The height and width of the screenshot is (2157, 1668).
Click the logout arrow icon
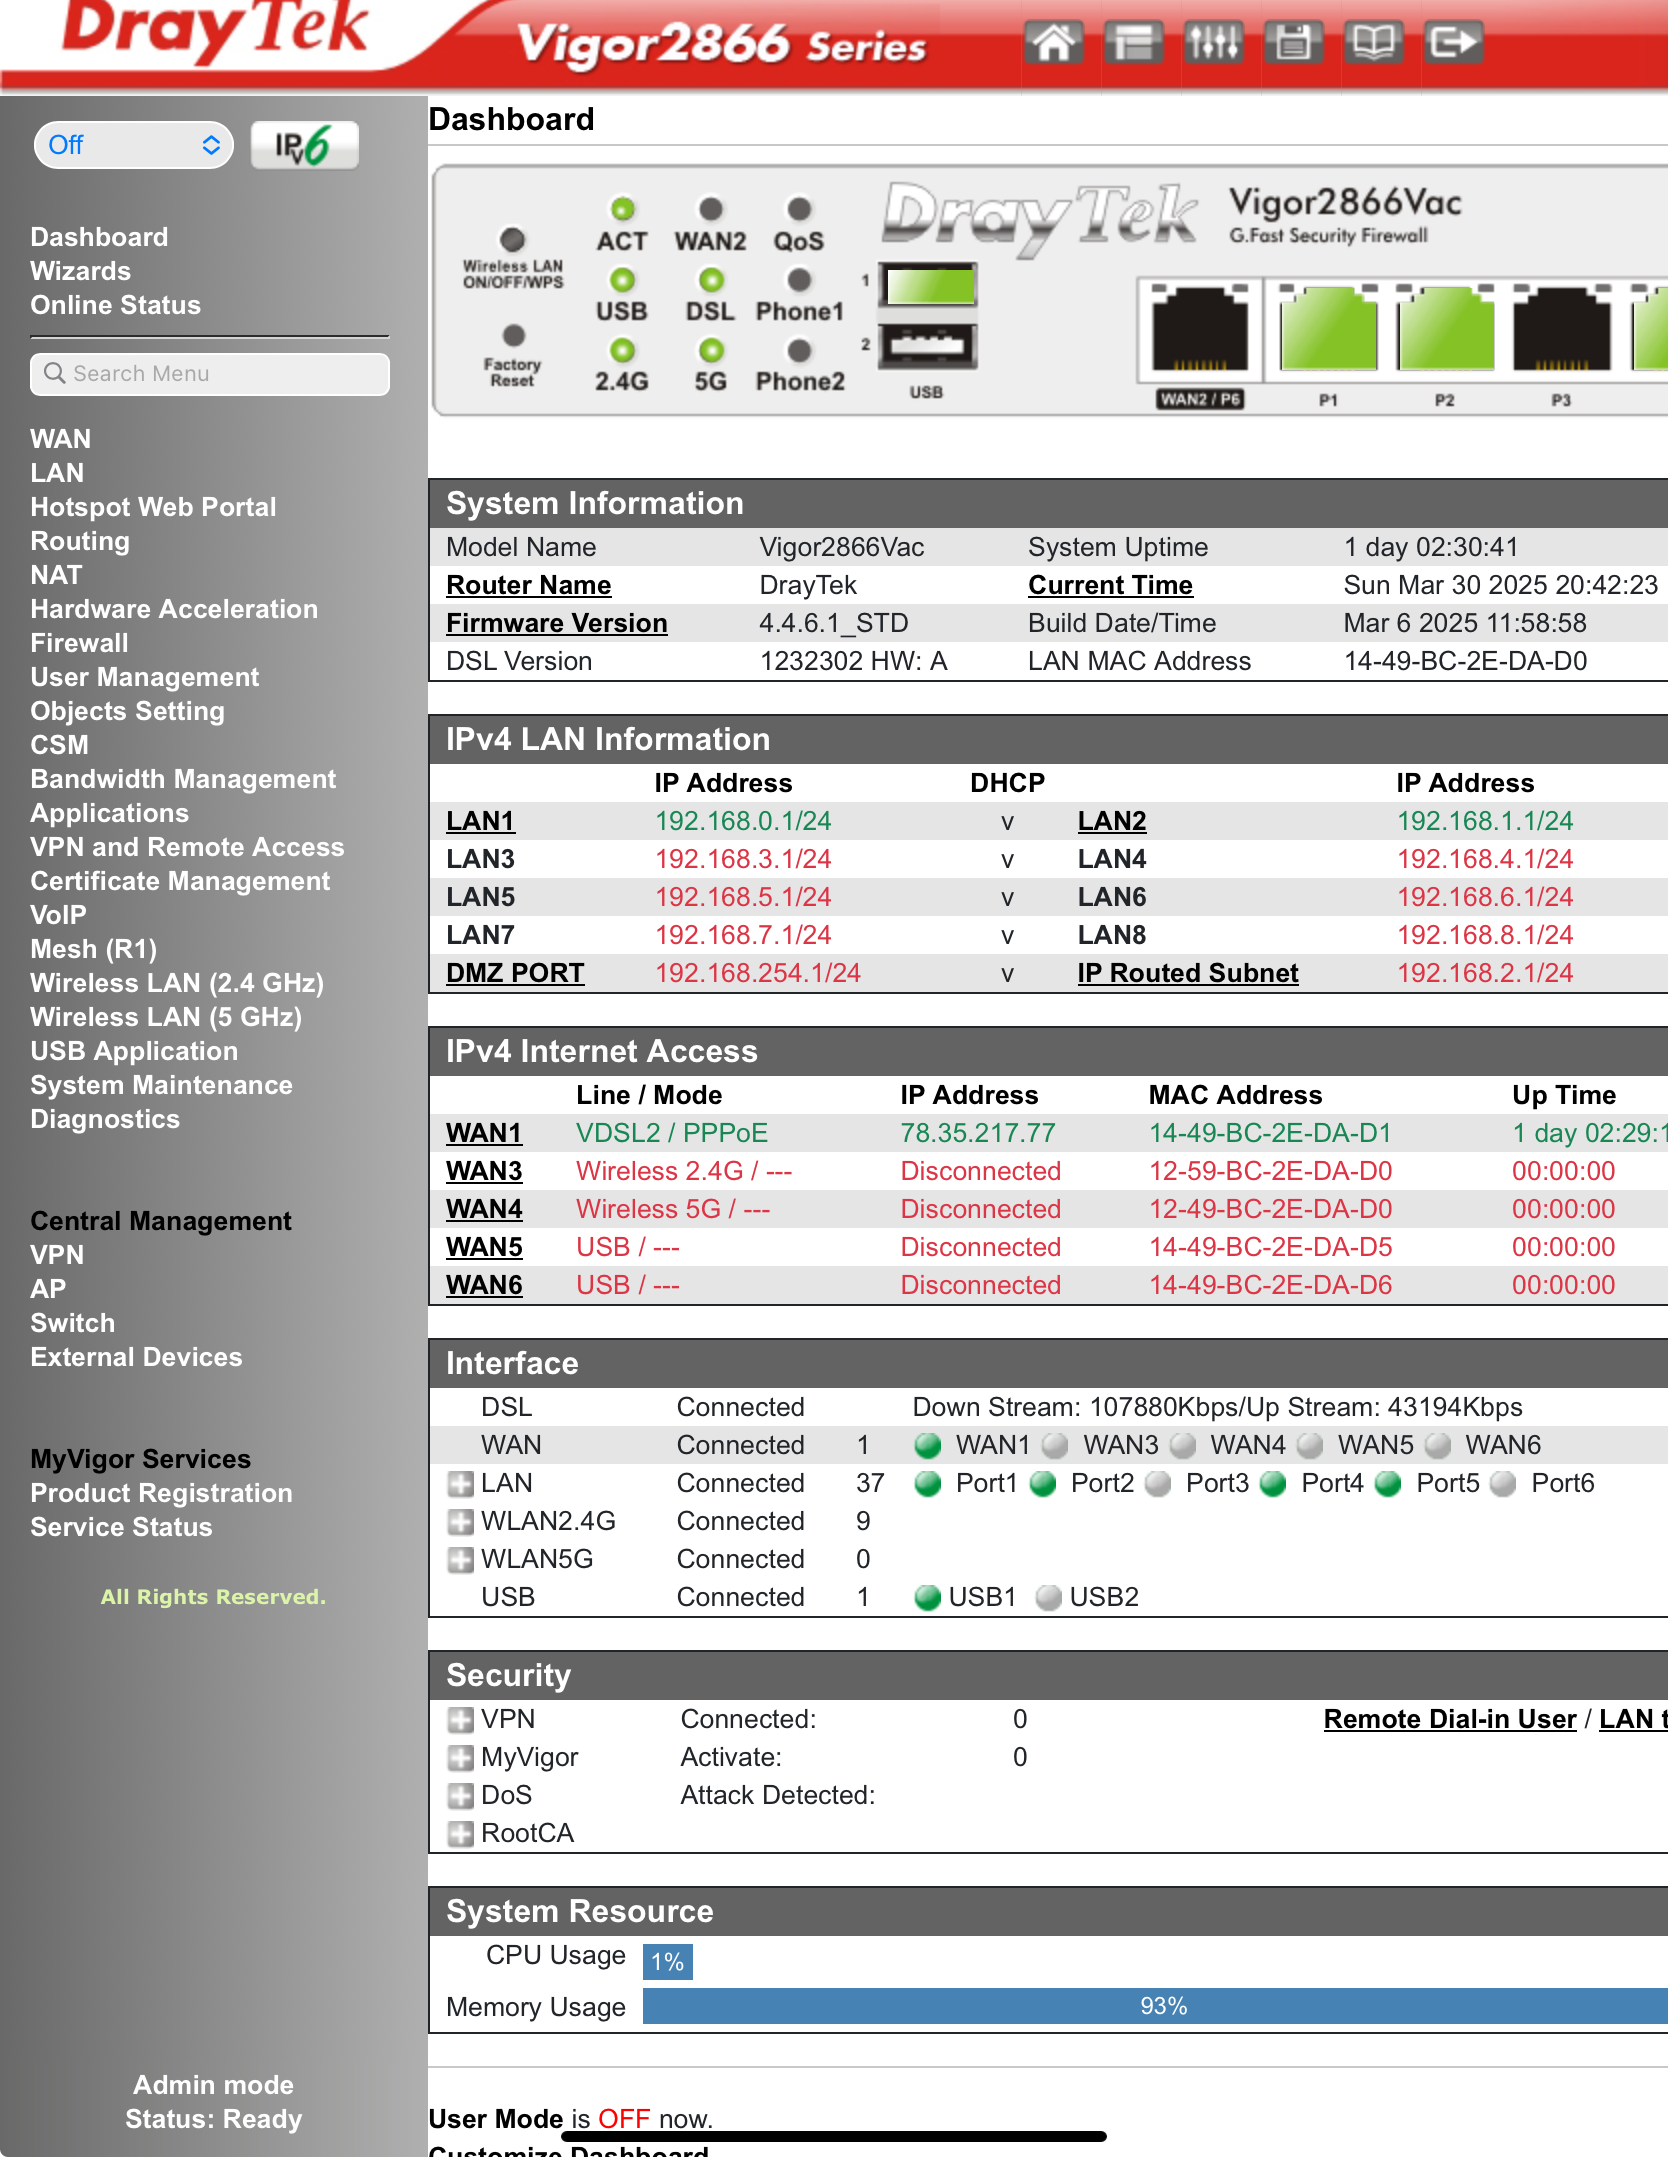[1453, 43]
